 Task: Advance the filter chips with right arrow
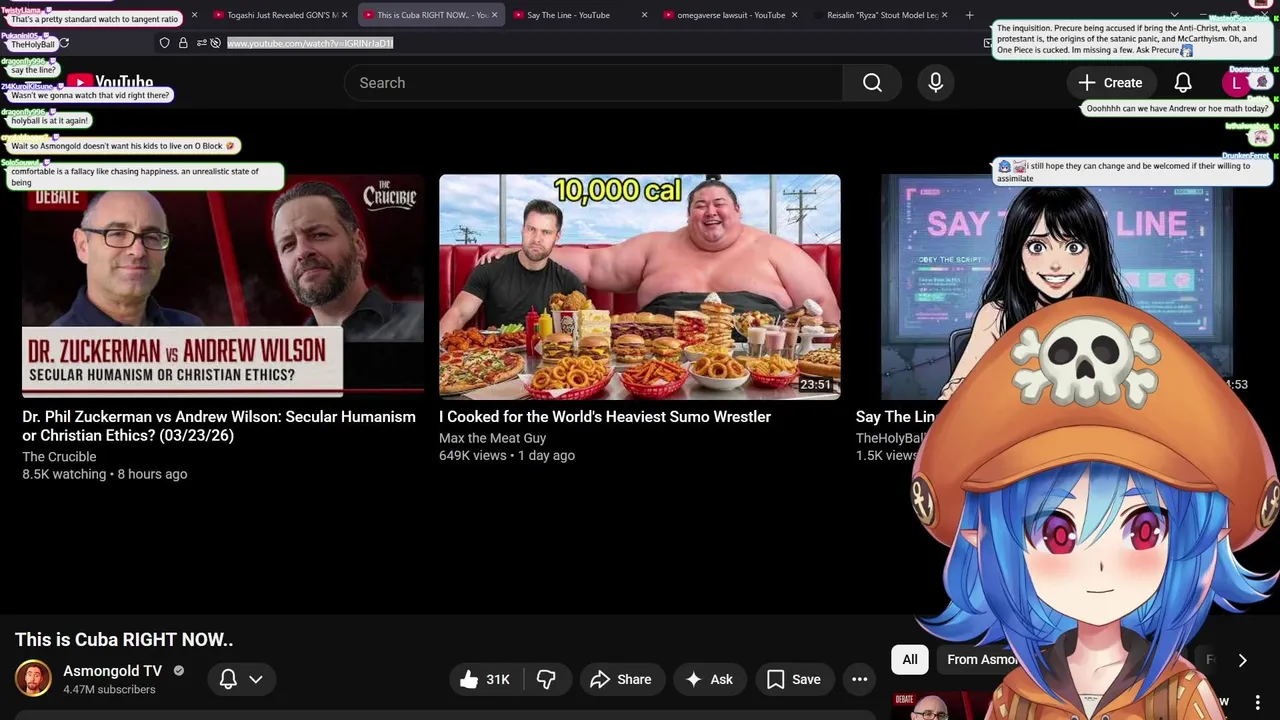tap(1242, 660)
